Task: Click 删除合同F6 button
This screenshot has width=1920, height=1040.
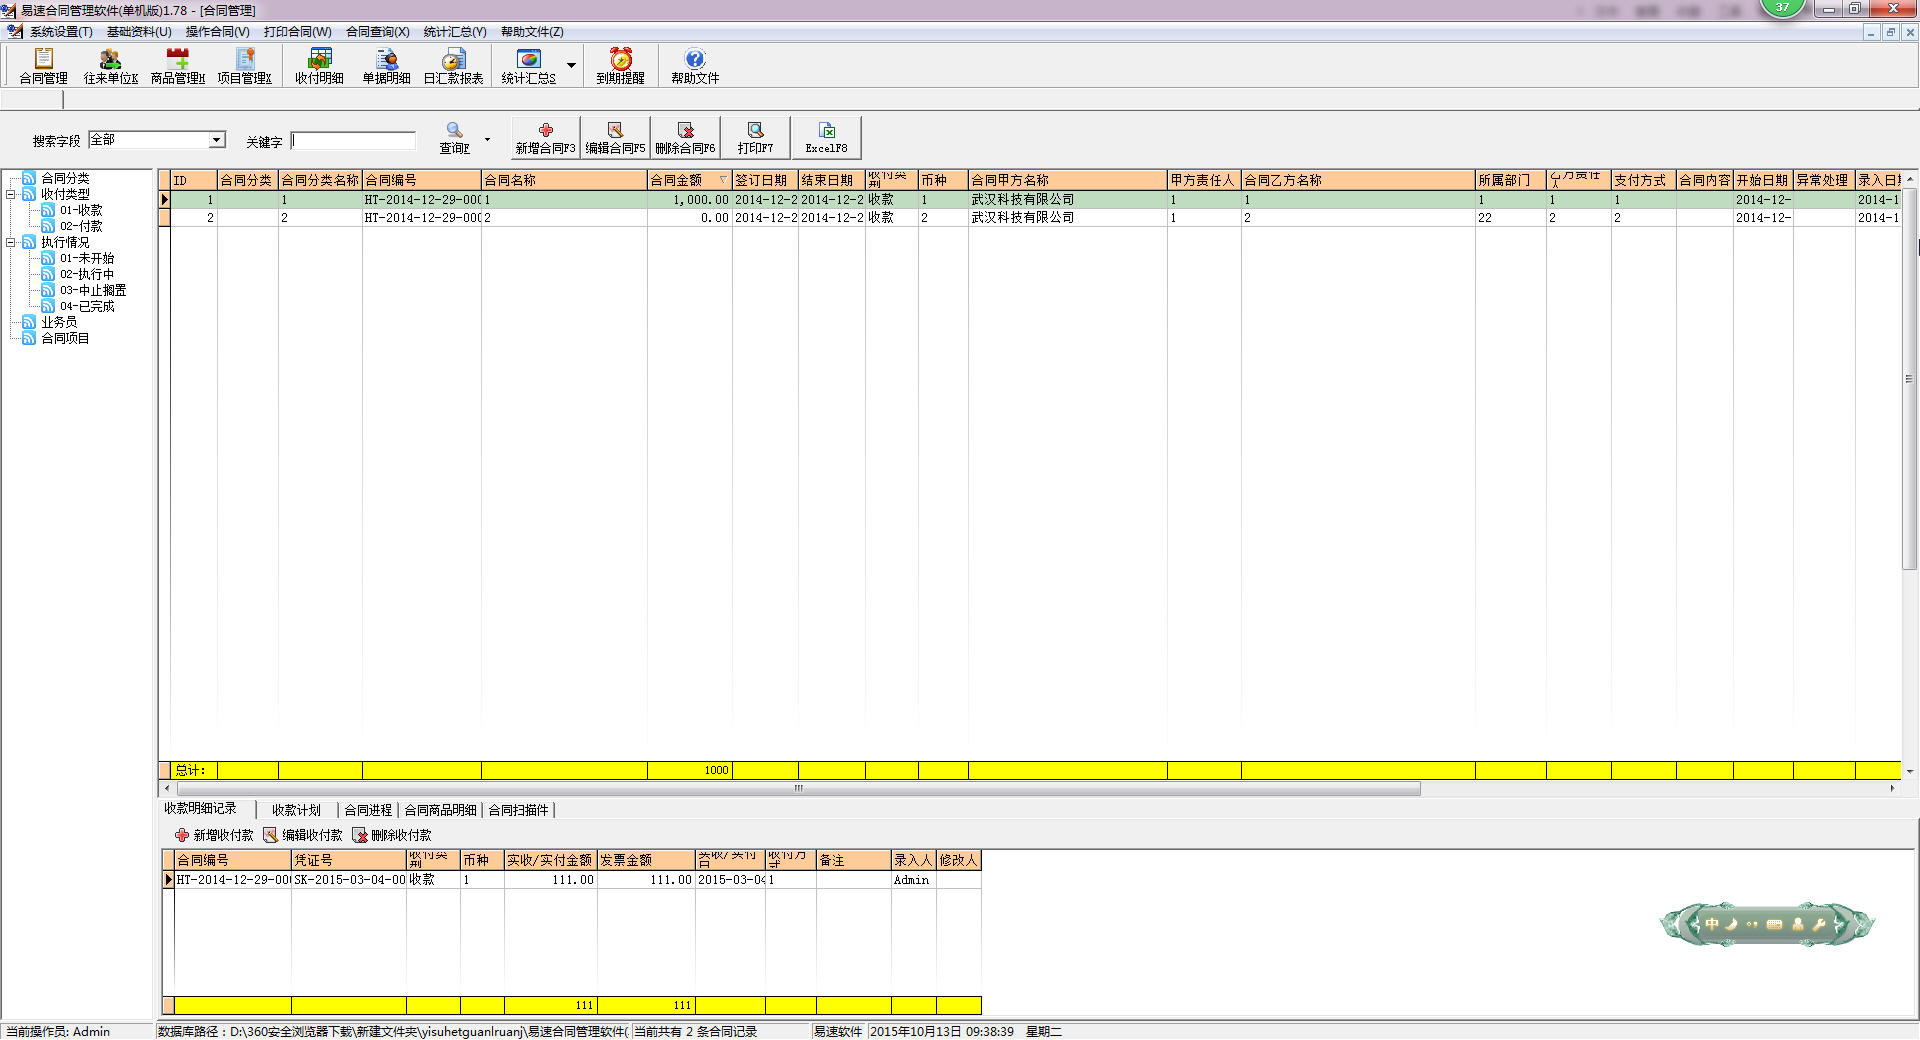Action: point(685,137)
